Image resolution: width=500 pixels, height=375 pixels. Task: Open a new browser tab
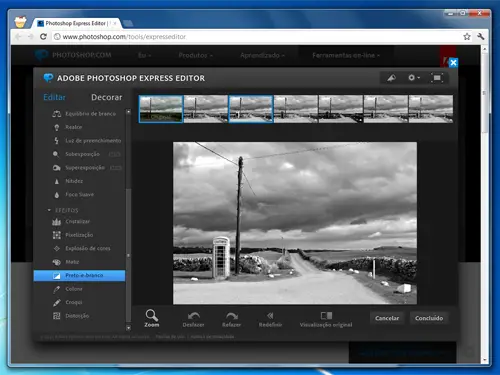pos(128,23)
